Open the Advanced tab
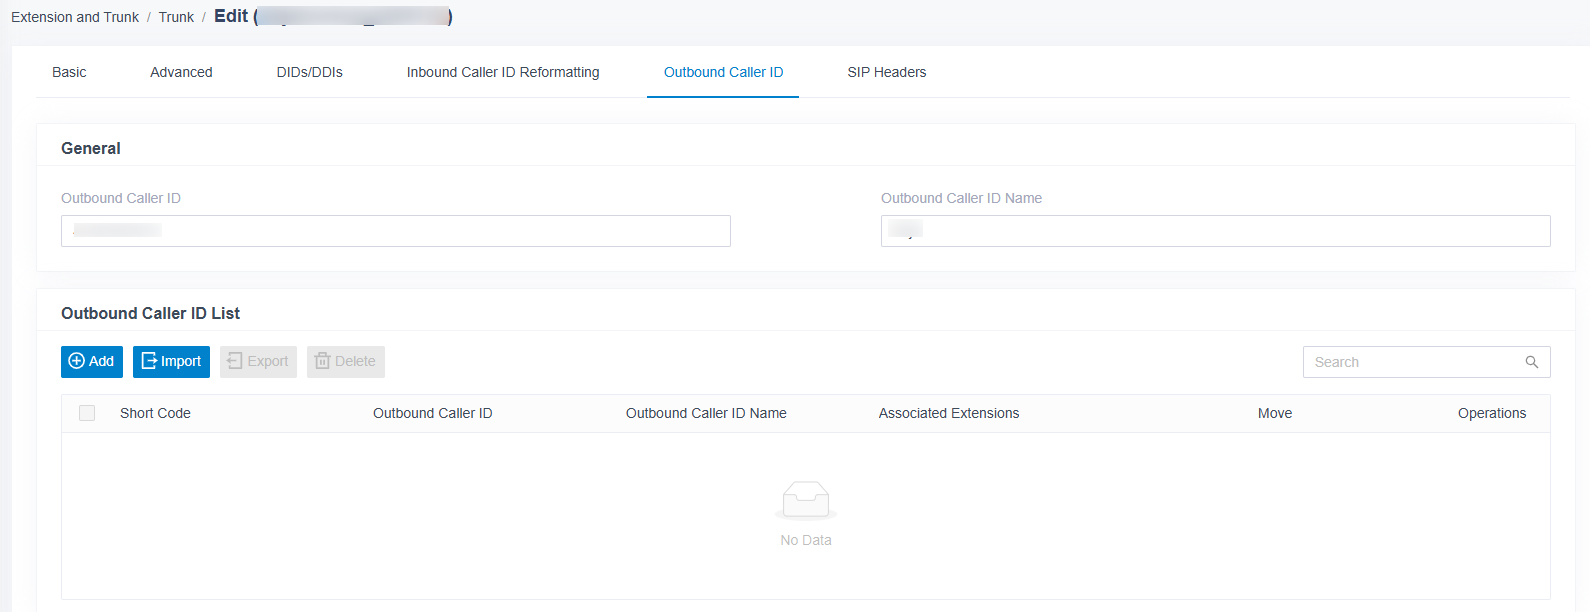Viewport: 1590px width, 612px height. click(181, 72)
